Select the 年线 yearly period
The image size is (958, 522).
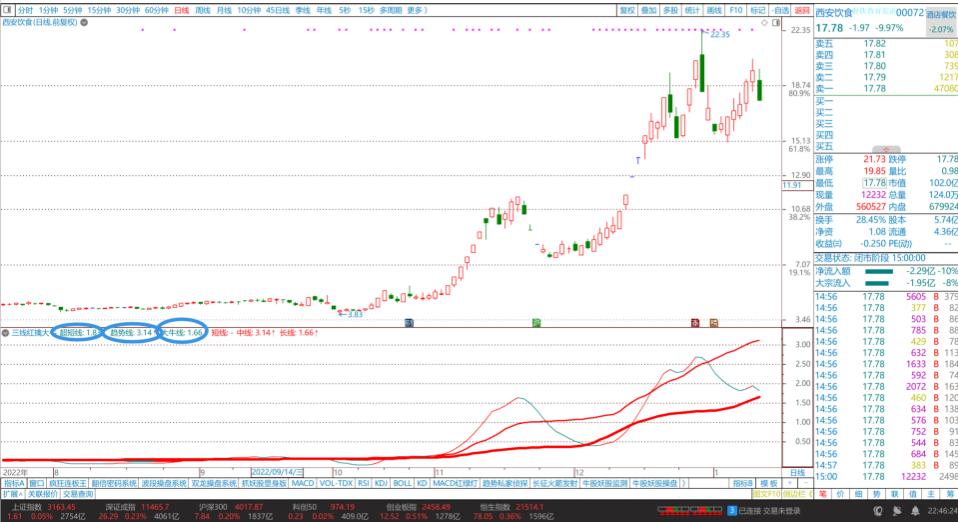[324, 10]
